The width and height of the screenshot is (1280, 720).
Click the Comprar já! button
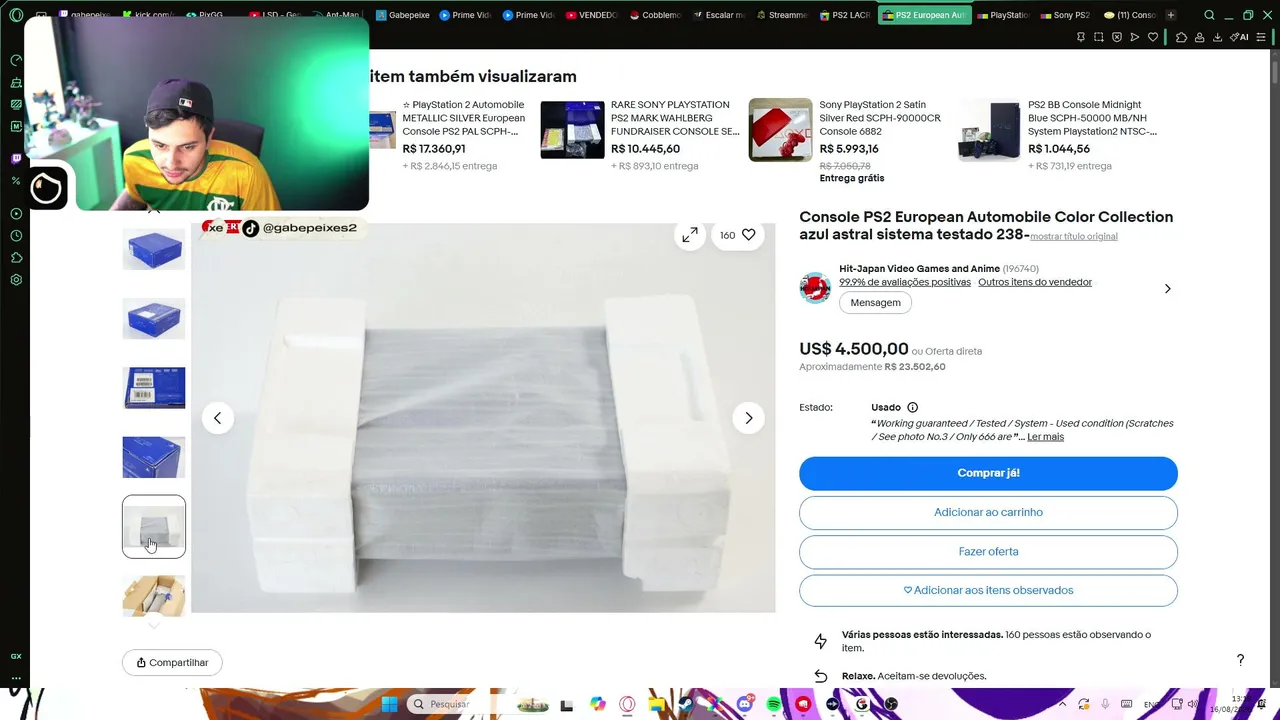click(988, 473)
